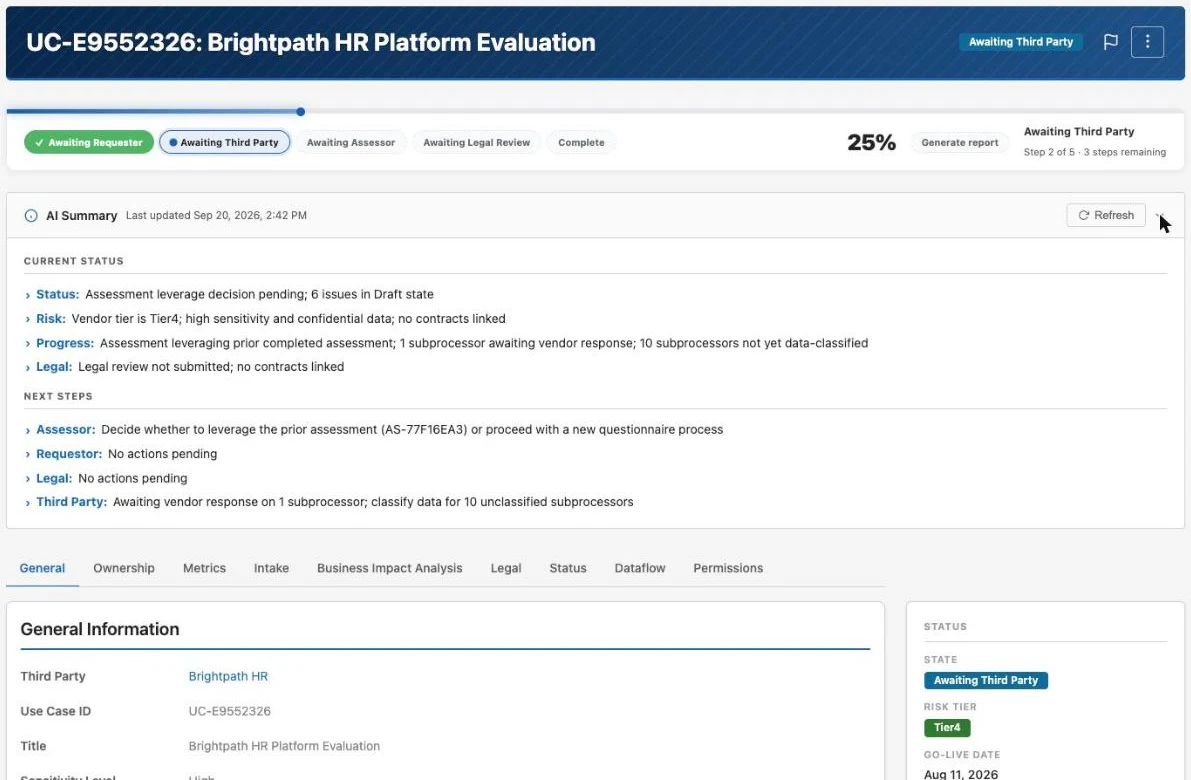Image resolution: width=1191 pixels, height=780 pixels.
Task: Click the AI Summary info icon
Action: (x=31, y=216)
